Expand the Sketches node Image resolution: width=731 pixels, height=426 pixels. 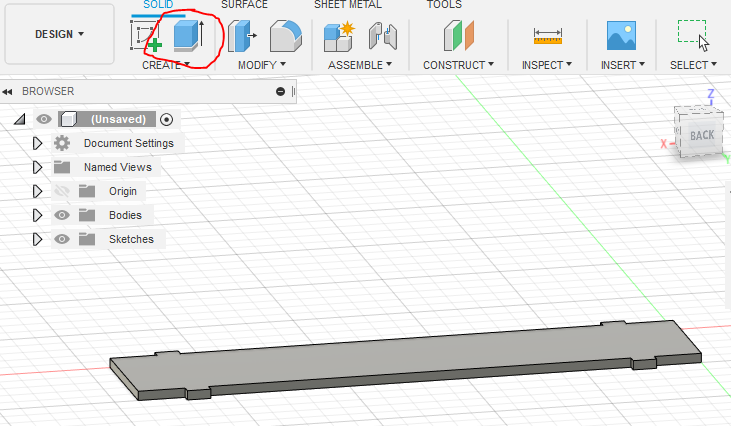coord(37,239)
